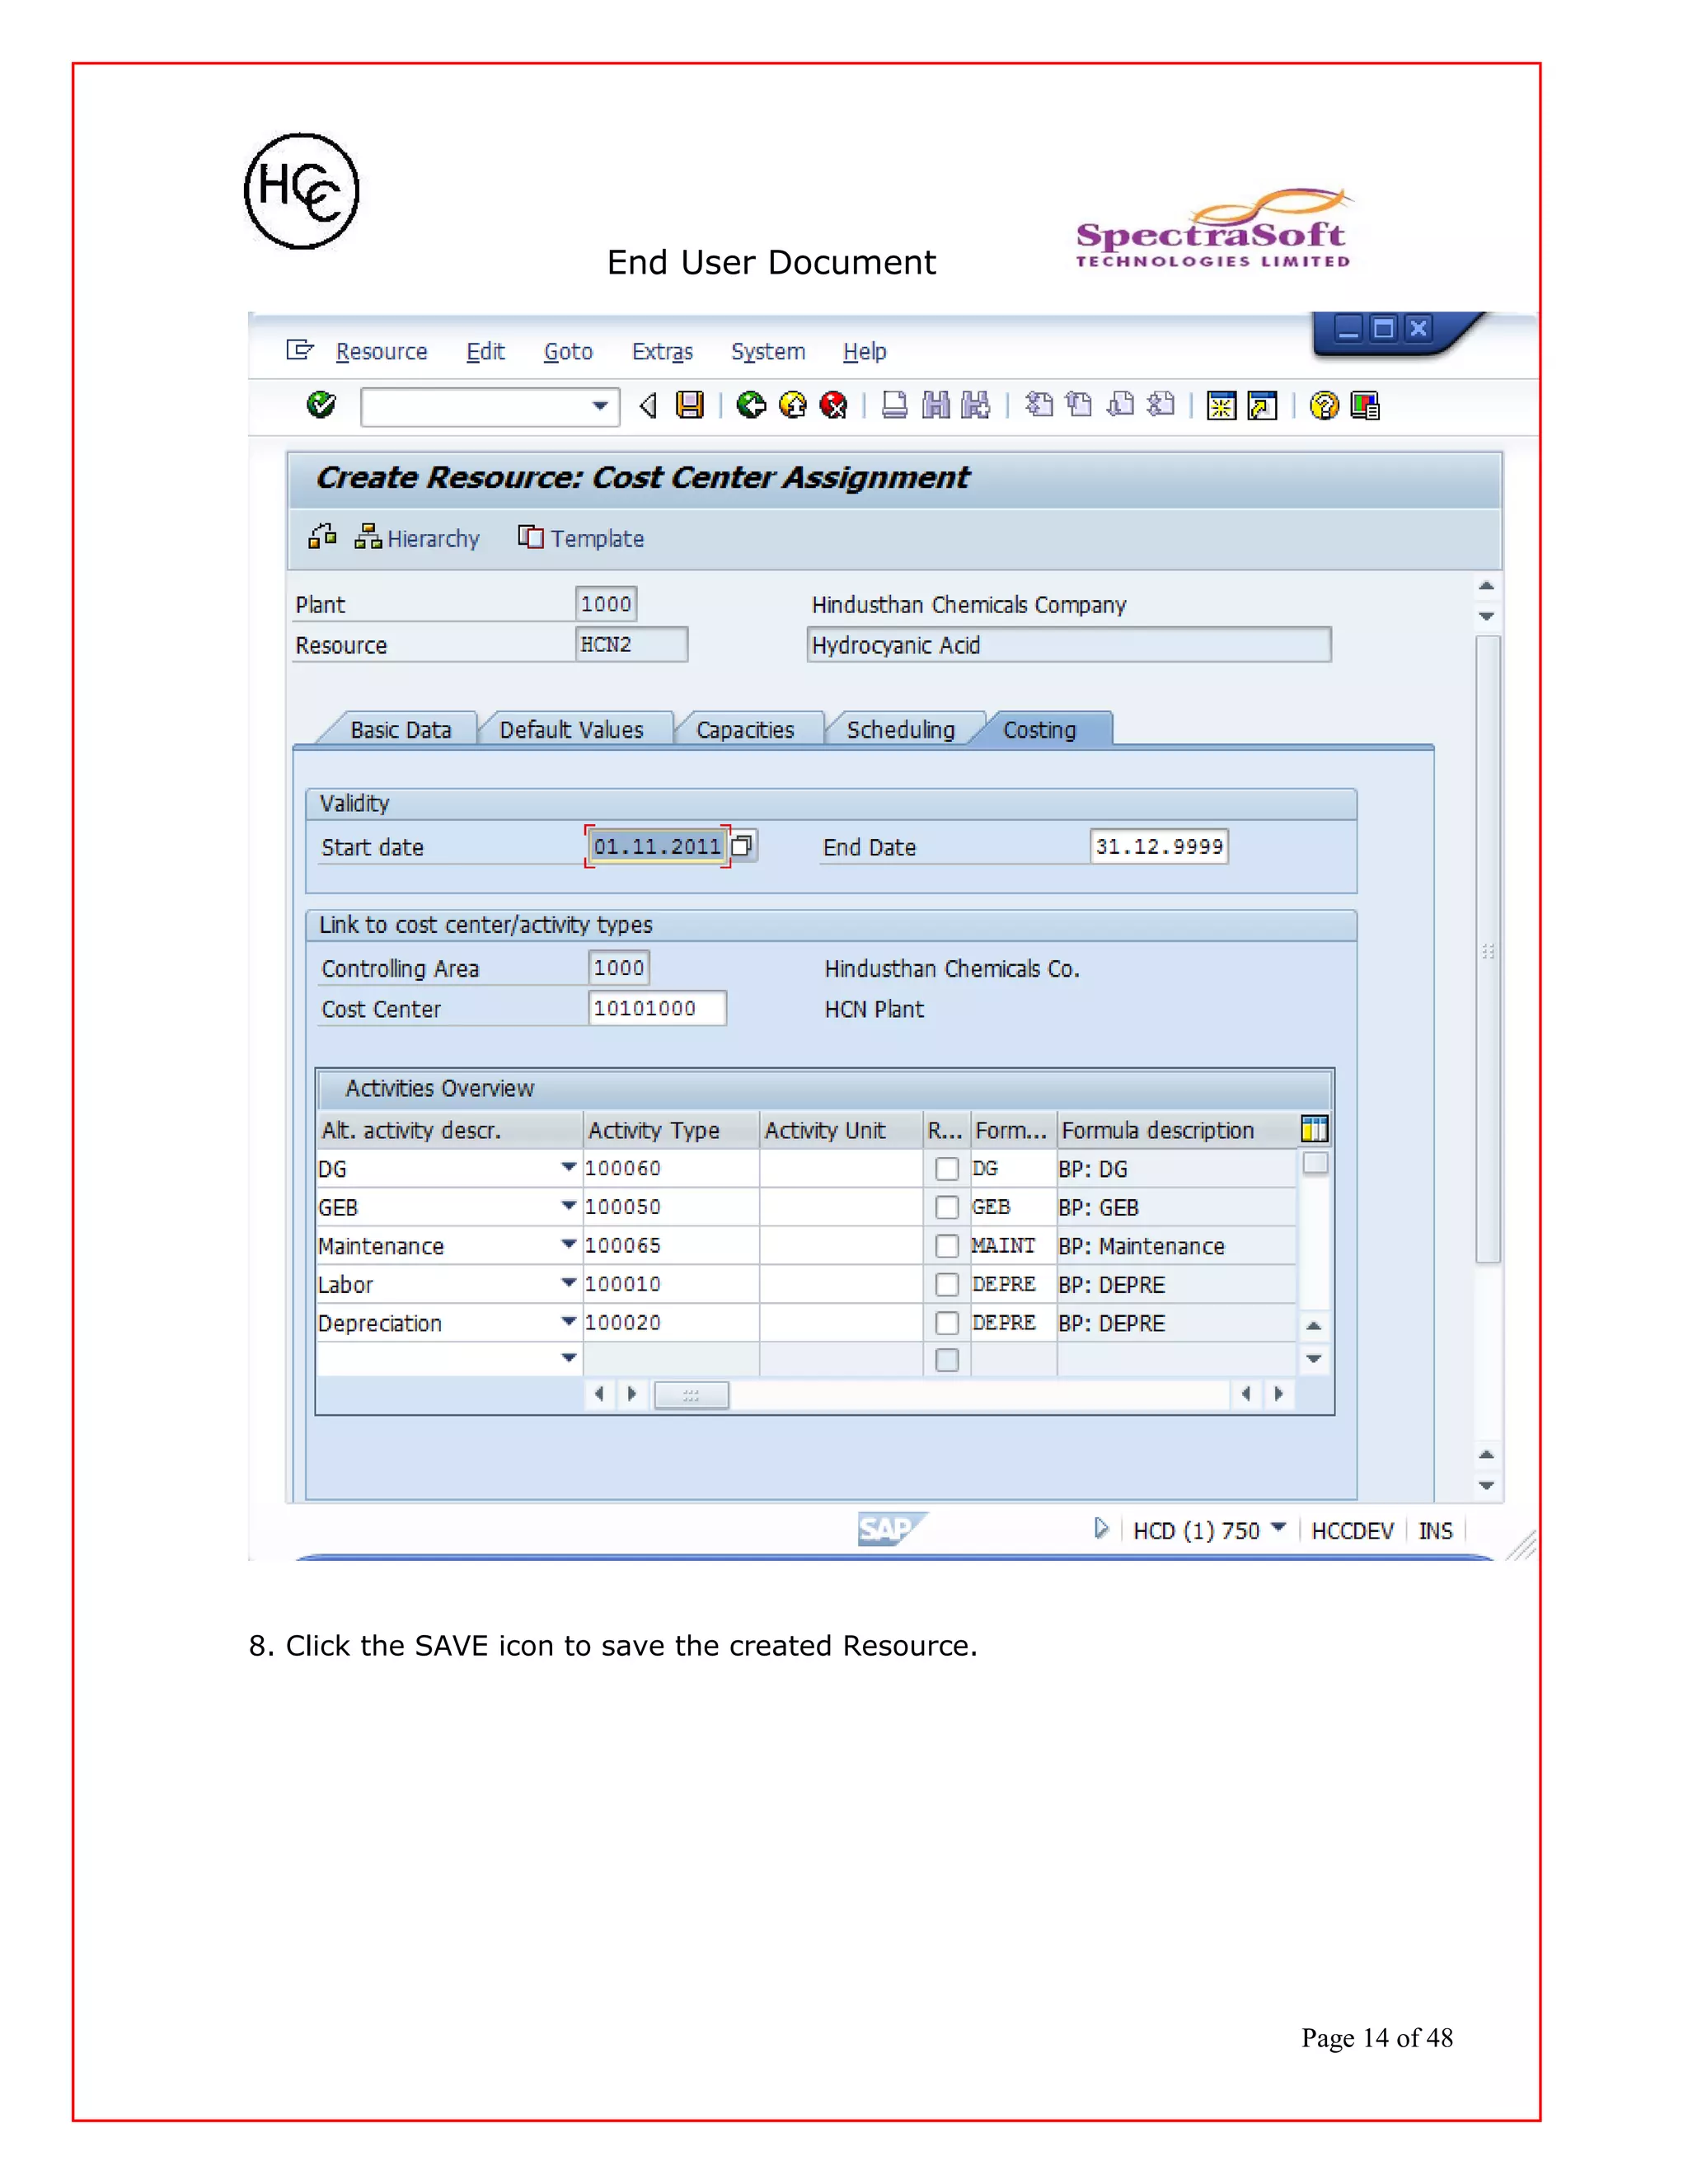
Task: Click the Previous Page icon
Action: pyautogui.click(x=1079, y=405)
